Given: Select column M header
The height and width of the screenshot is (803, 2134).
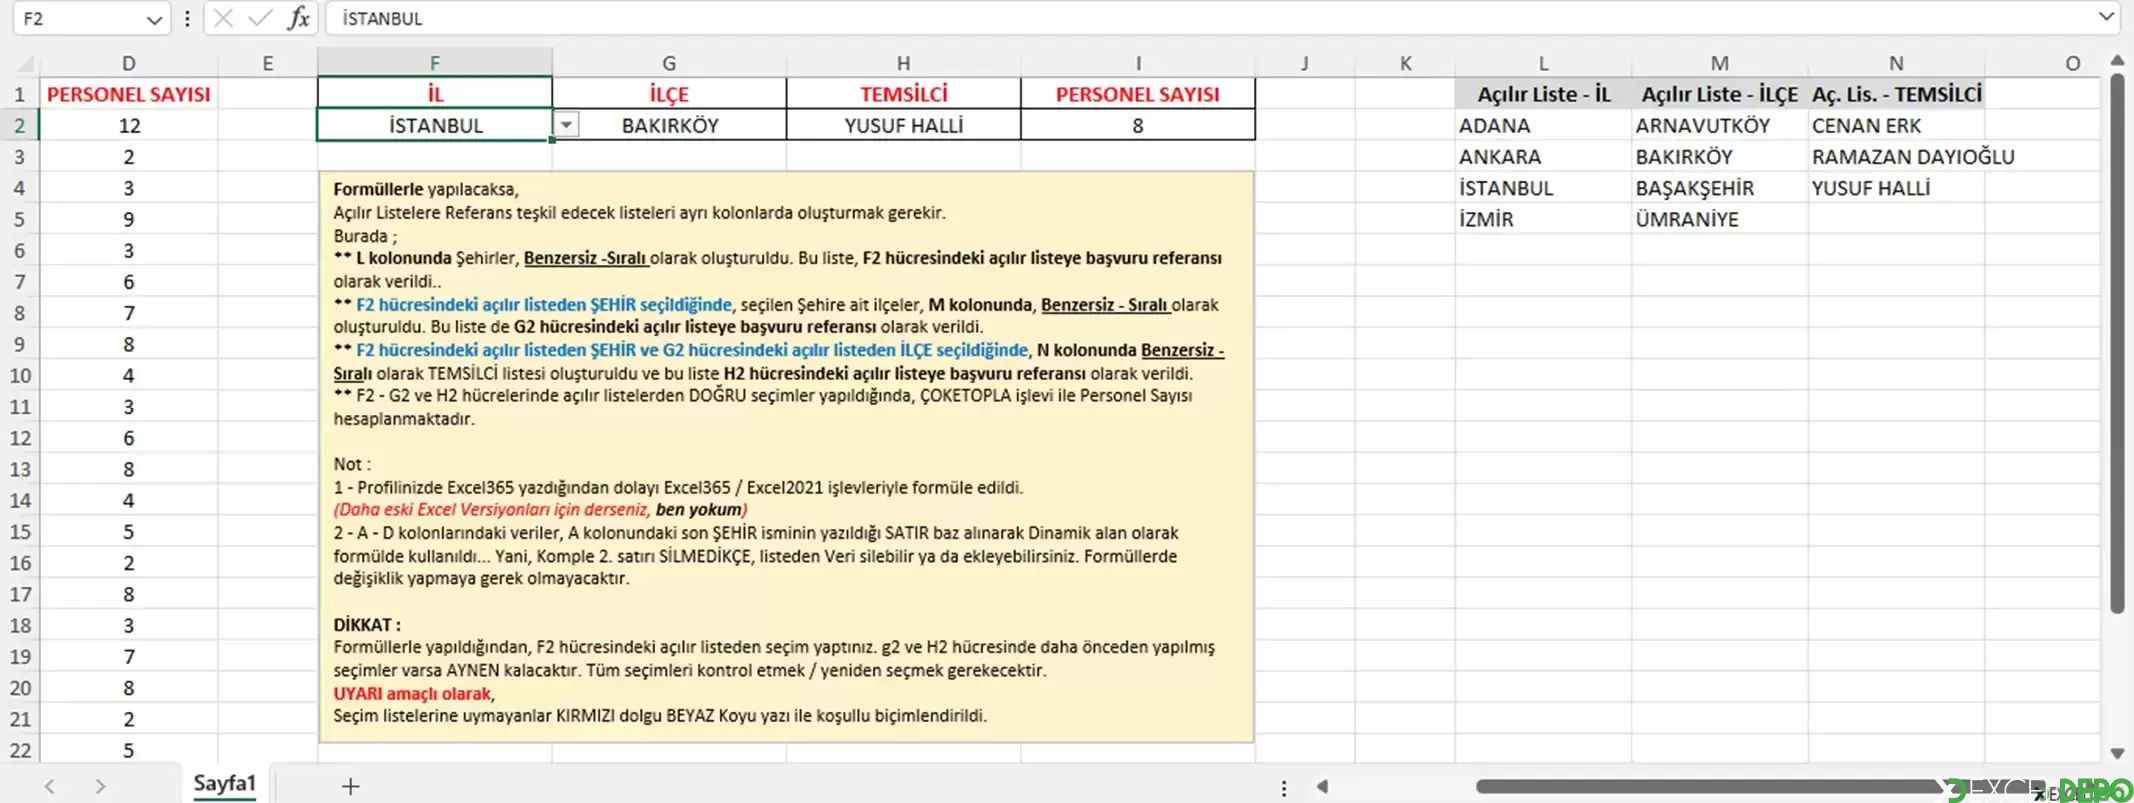Looking at the screenshot, I should coord(1719,63).
